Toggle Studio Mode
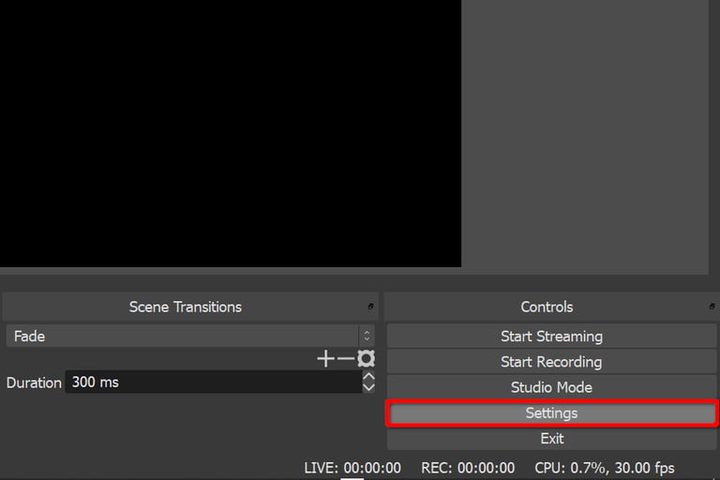The width and height of the screenshot is (720, 480). pyautogui.click(x=551, y=387)
